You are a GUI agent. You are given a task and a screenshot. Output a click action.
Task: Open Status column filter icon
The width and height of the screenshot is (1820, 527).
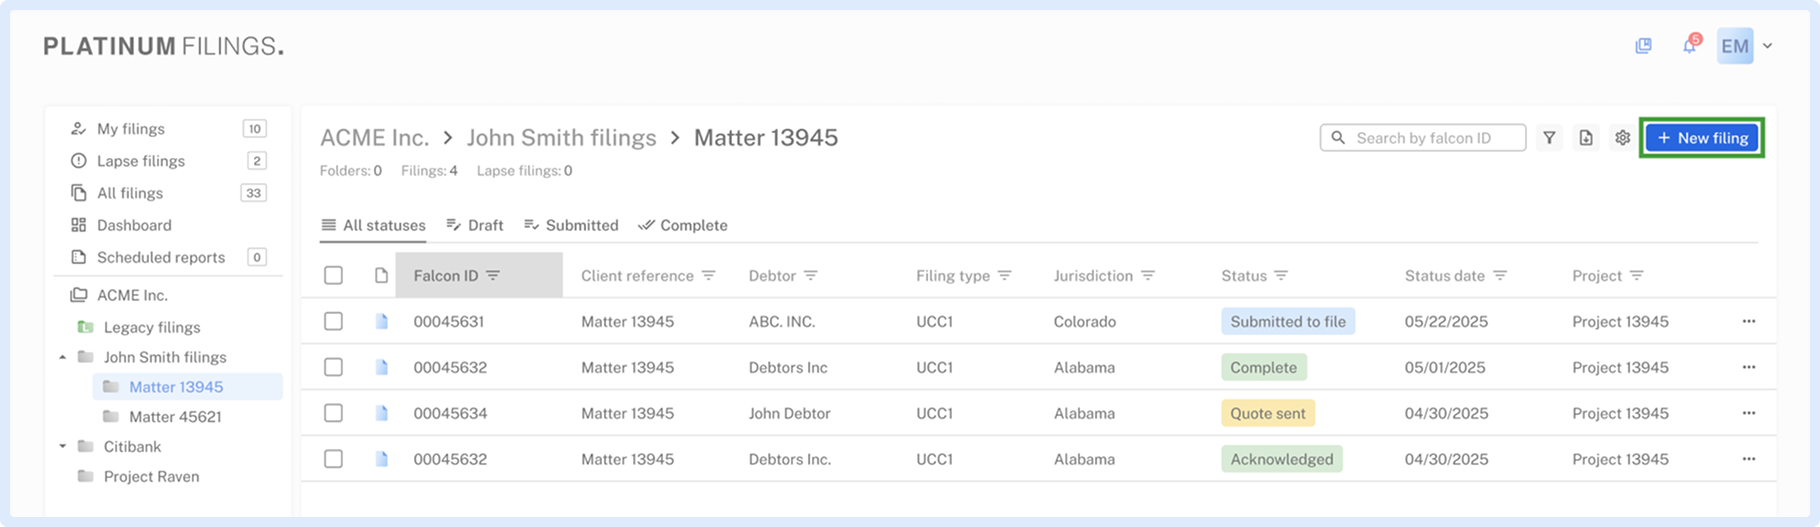click(1281, 276)
